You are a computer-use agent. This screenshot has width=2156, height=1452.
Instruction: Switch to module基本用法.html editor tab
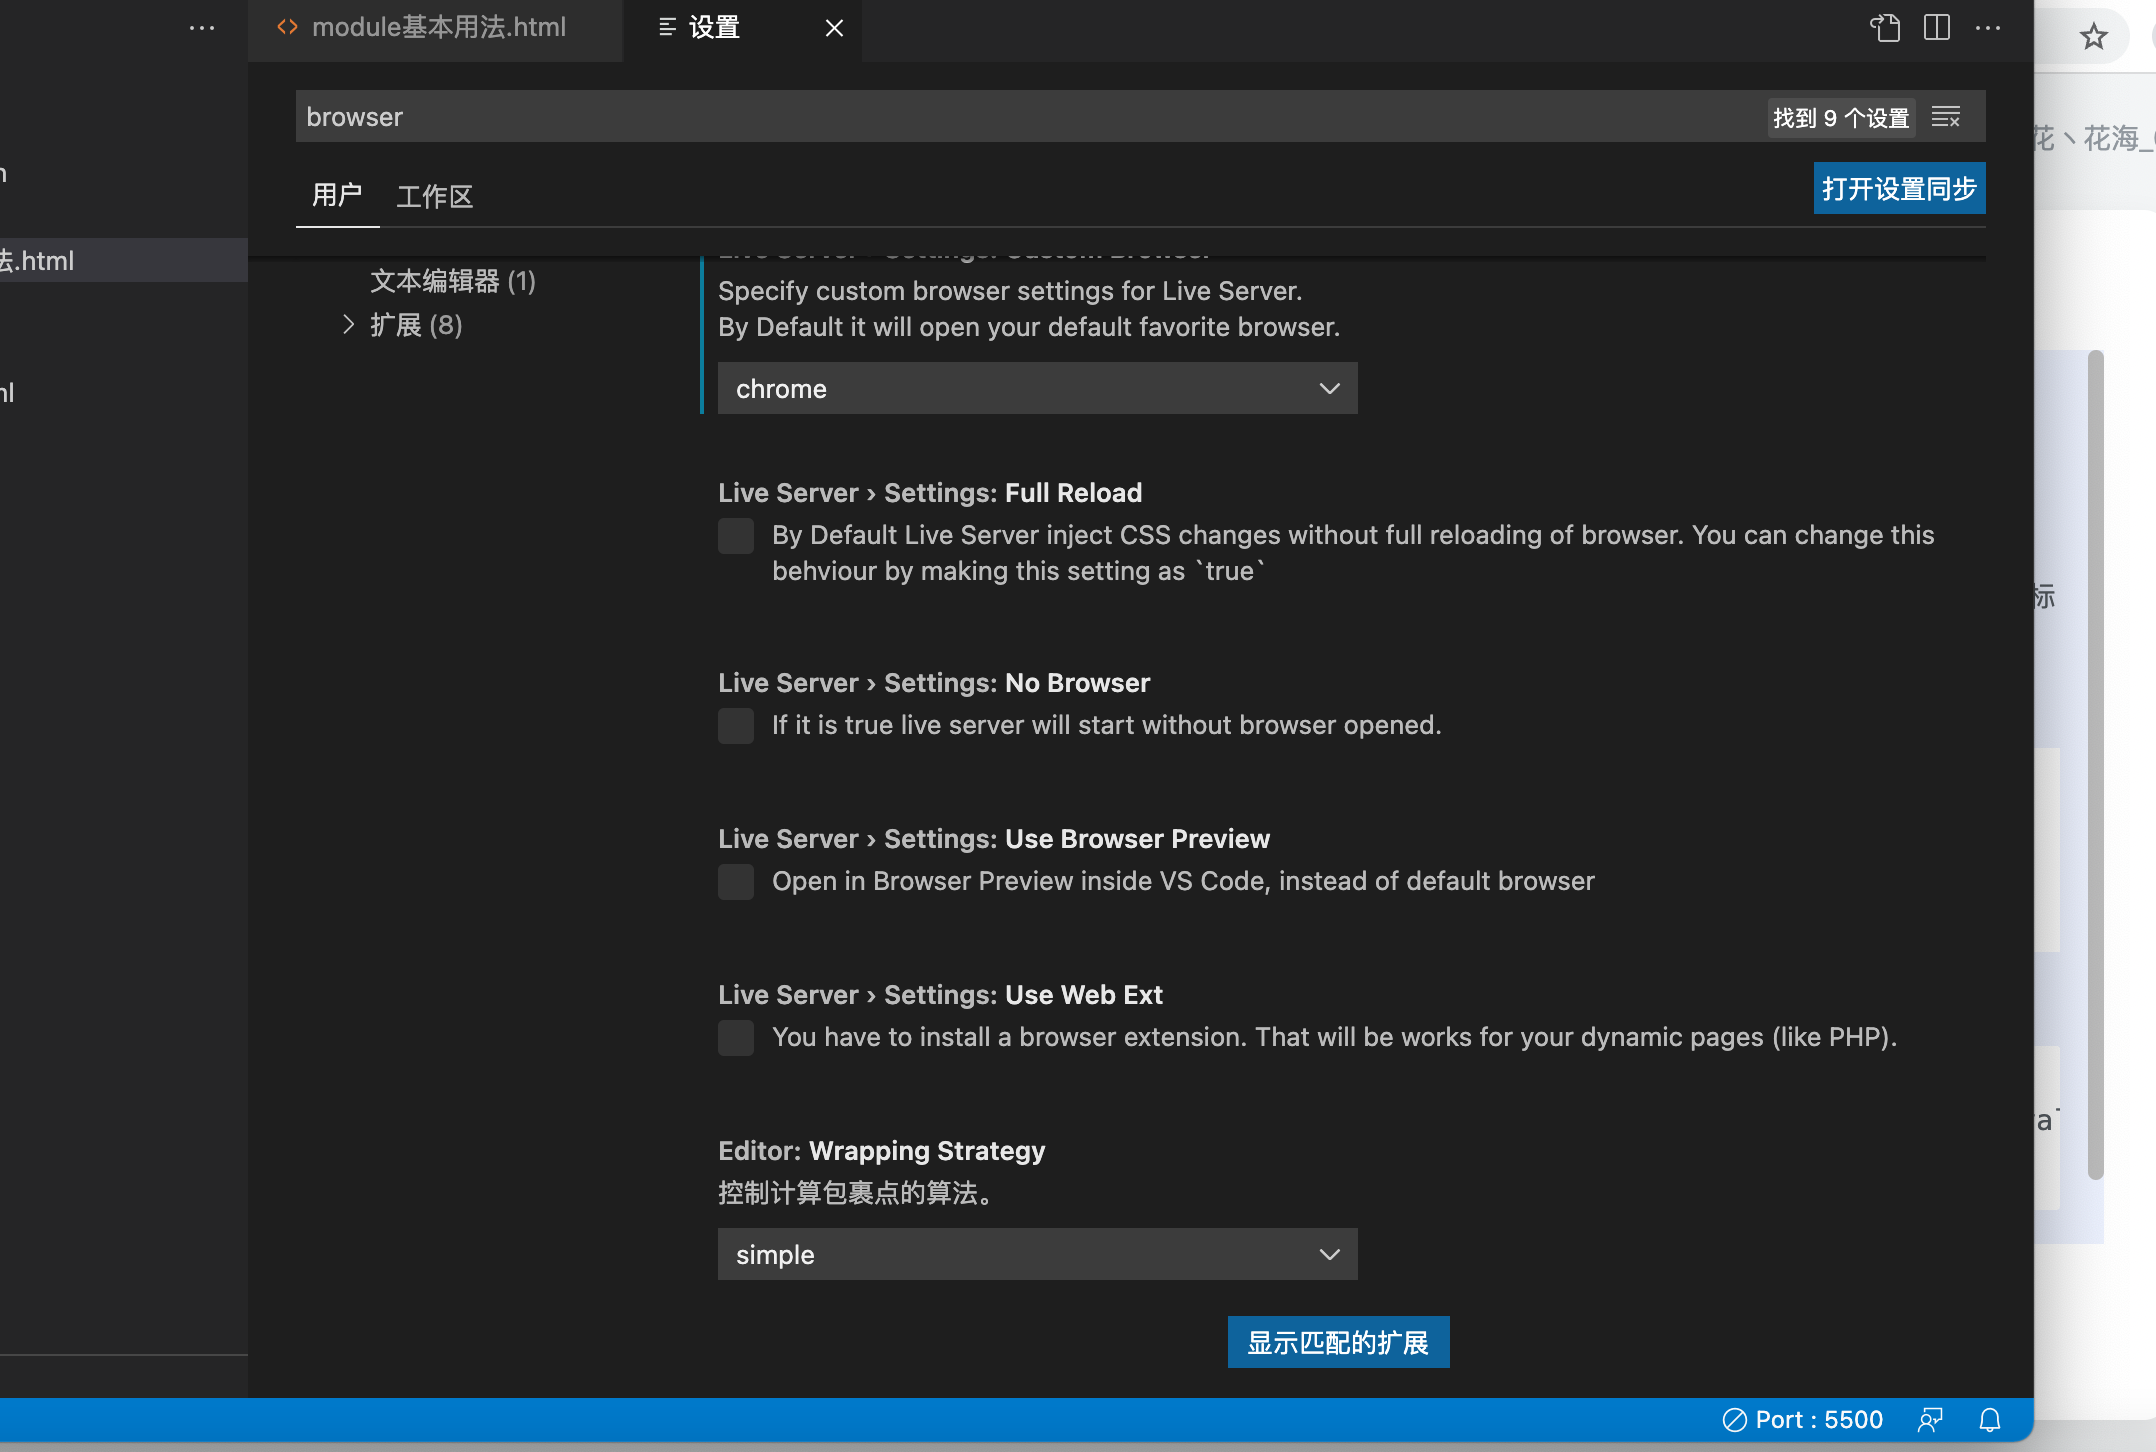pyautogui.click(x=437, y=28)
